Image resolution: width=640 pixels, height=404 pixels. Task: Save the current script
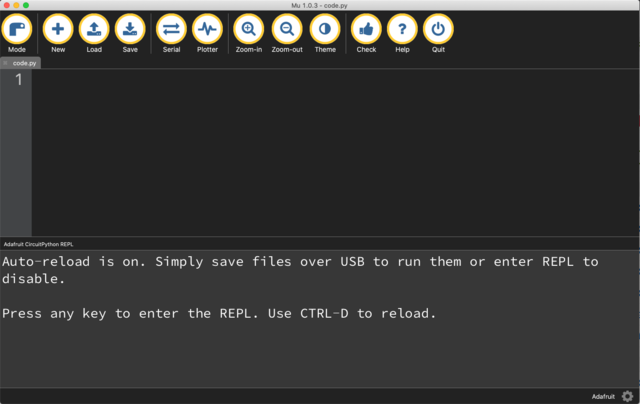point(130,33)
